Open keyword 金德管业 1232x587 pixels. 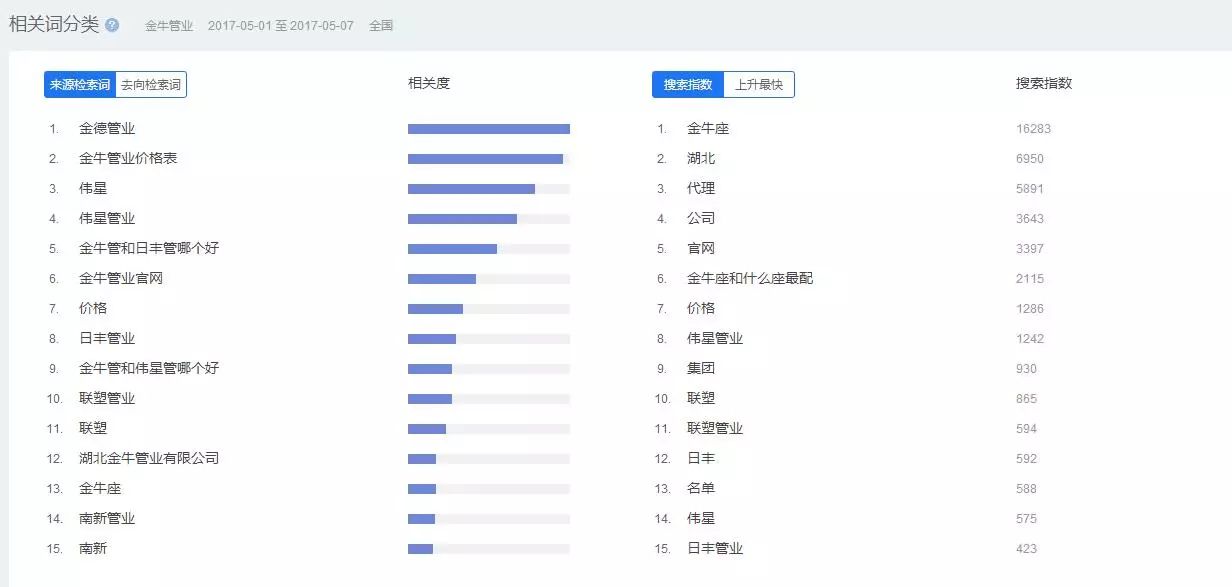[x=107, y=129]
